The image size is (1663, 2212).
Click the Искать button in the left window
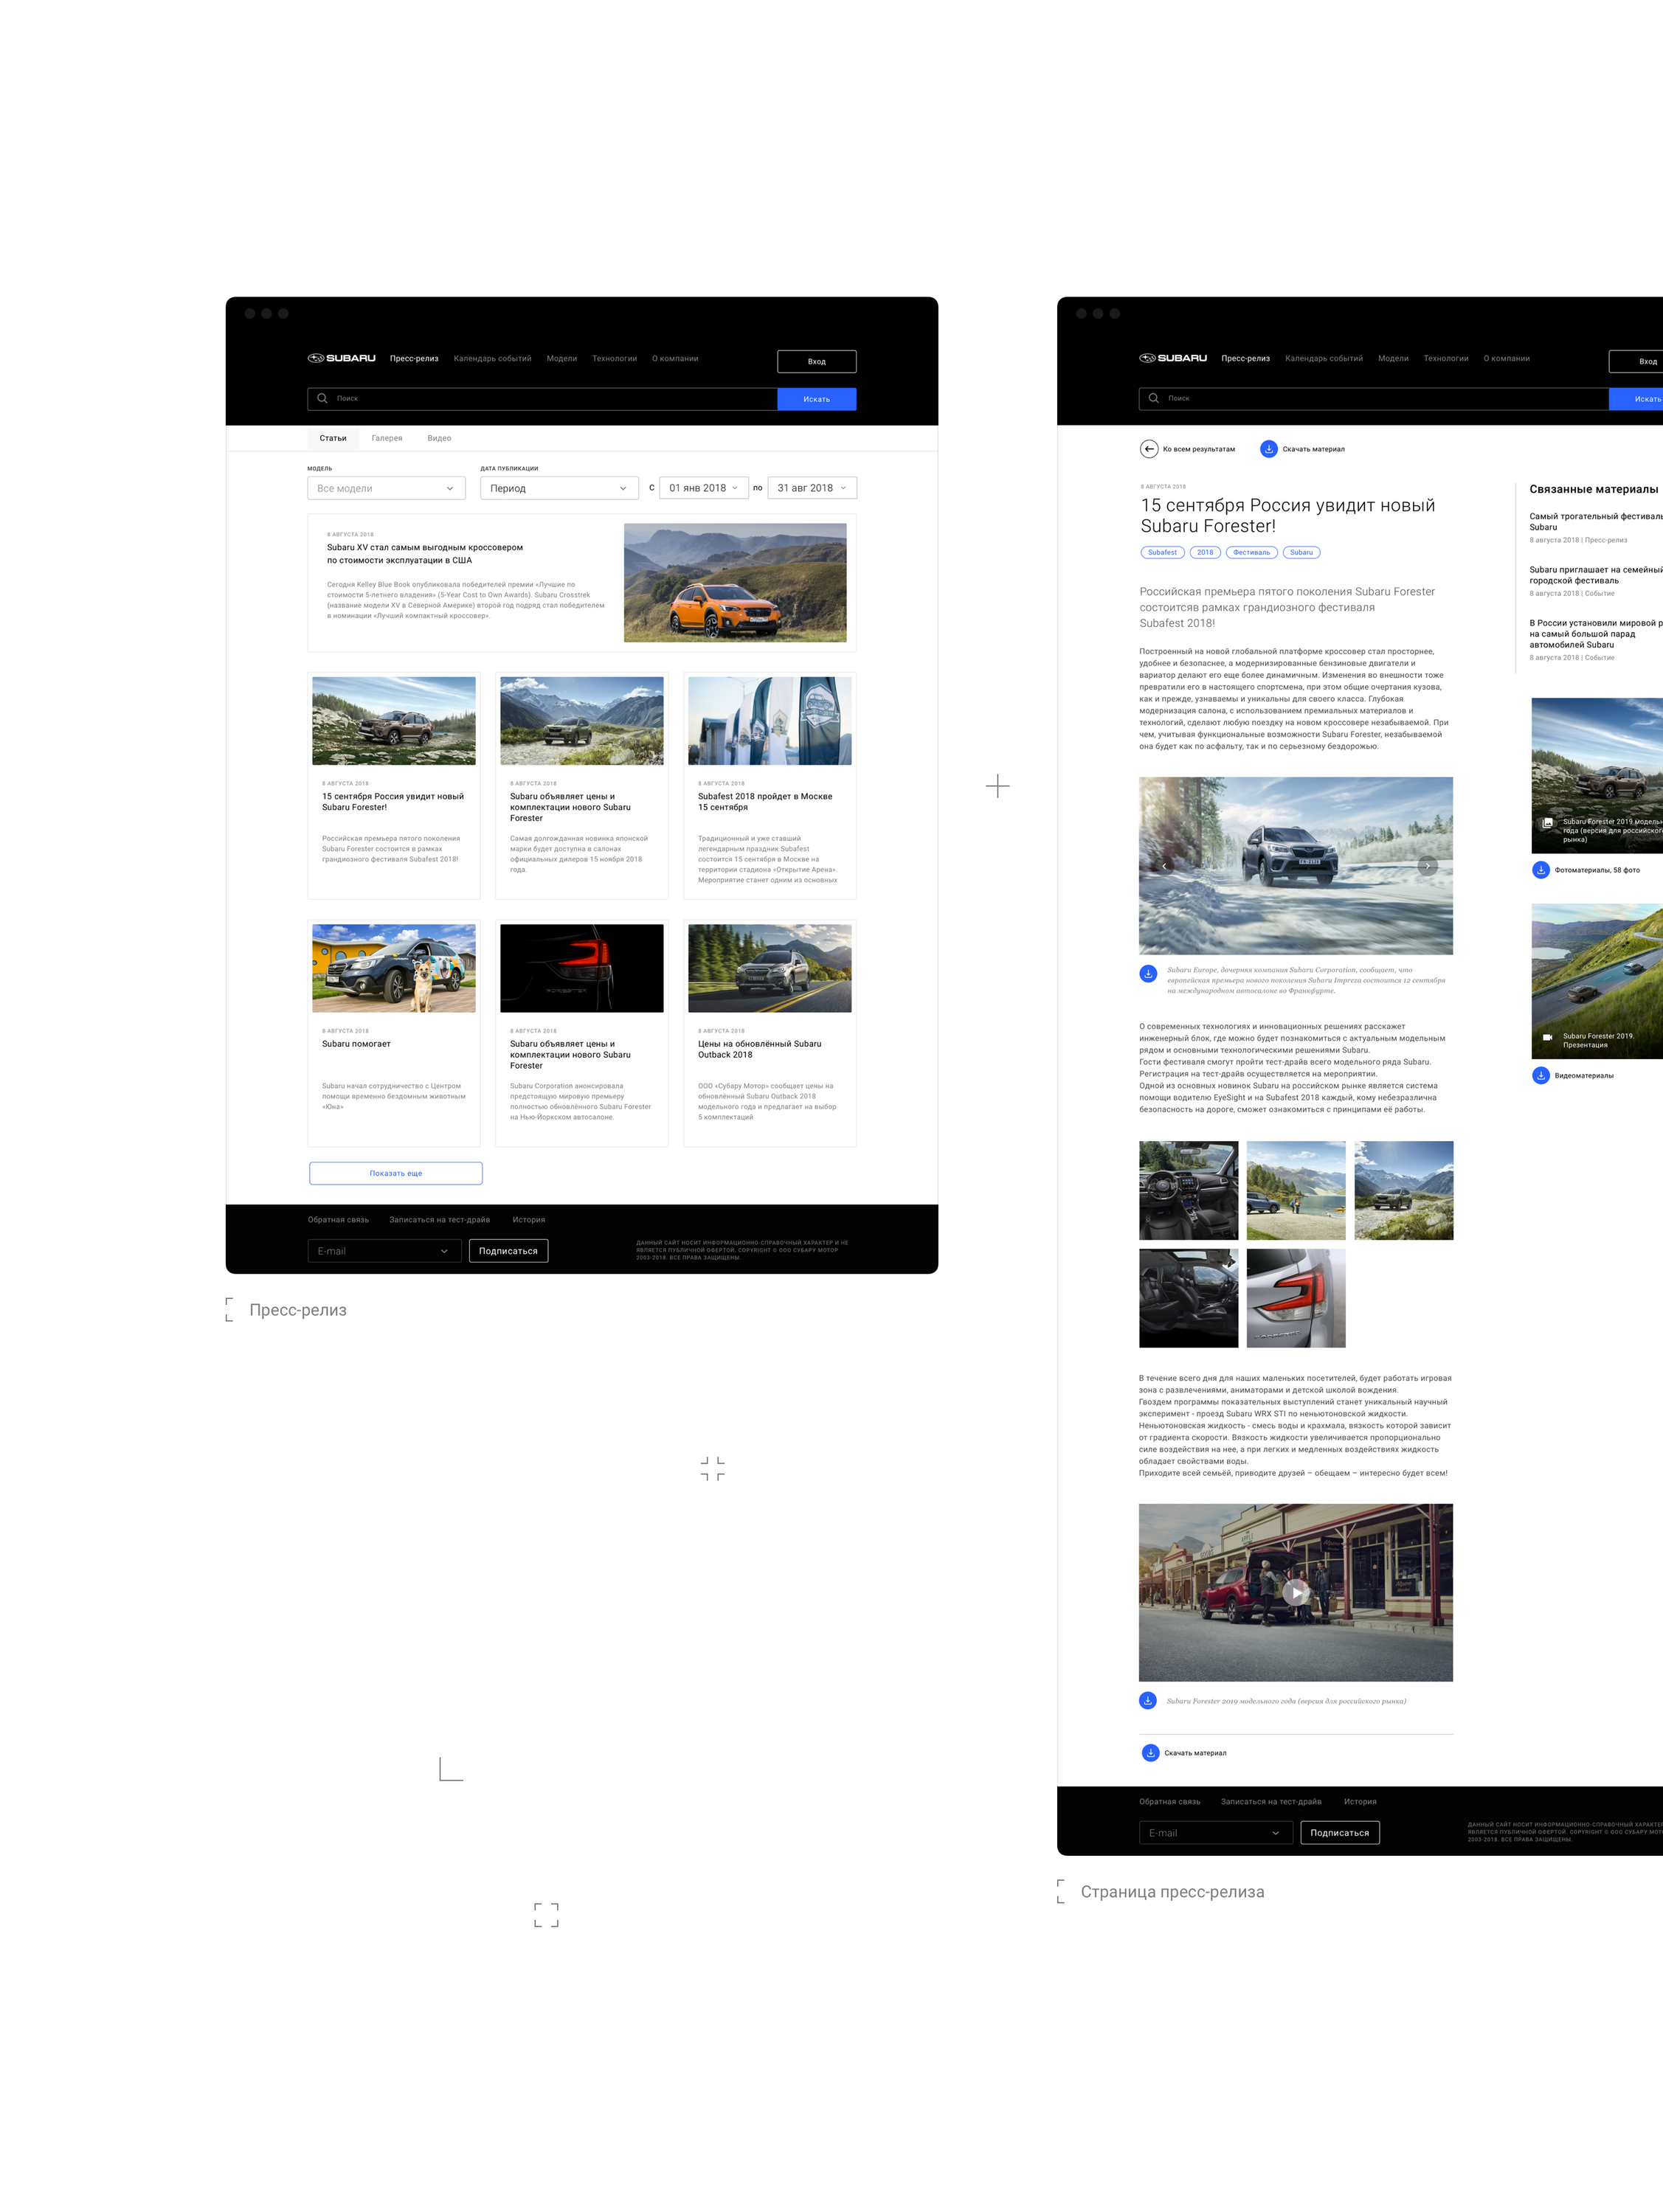click(x=817, y=399)
